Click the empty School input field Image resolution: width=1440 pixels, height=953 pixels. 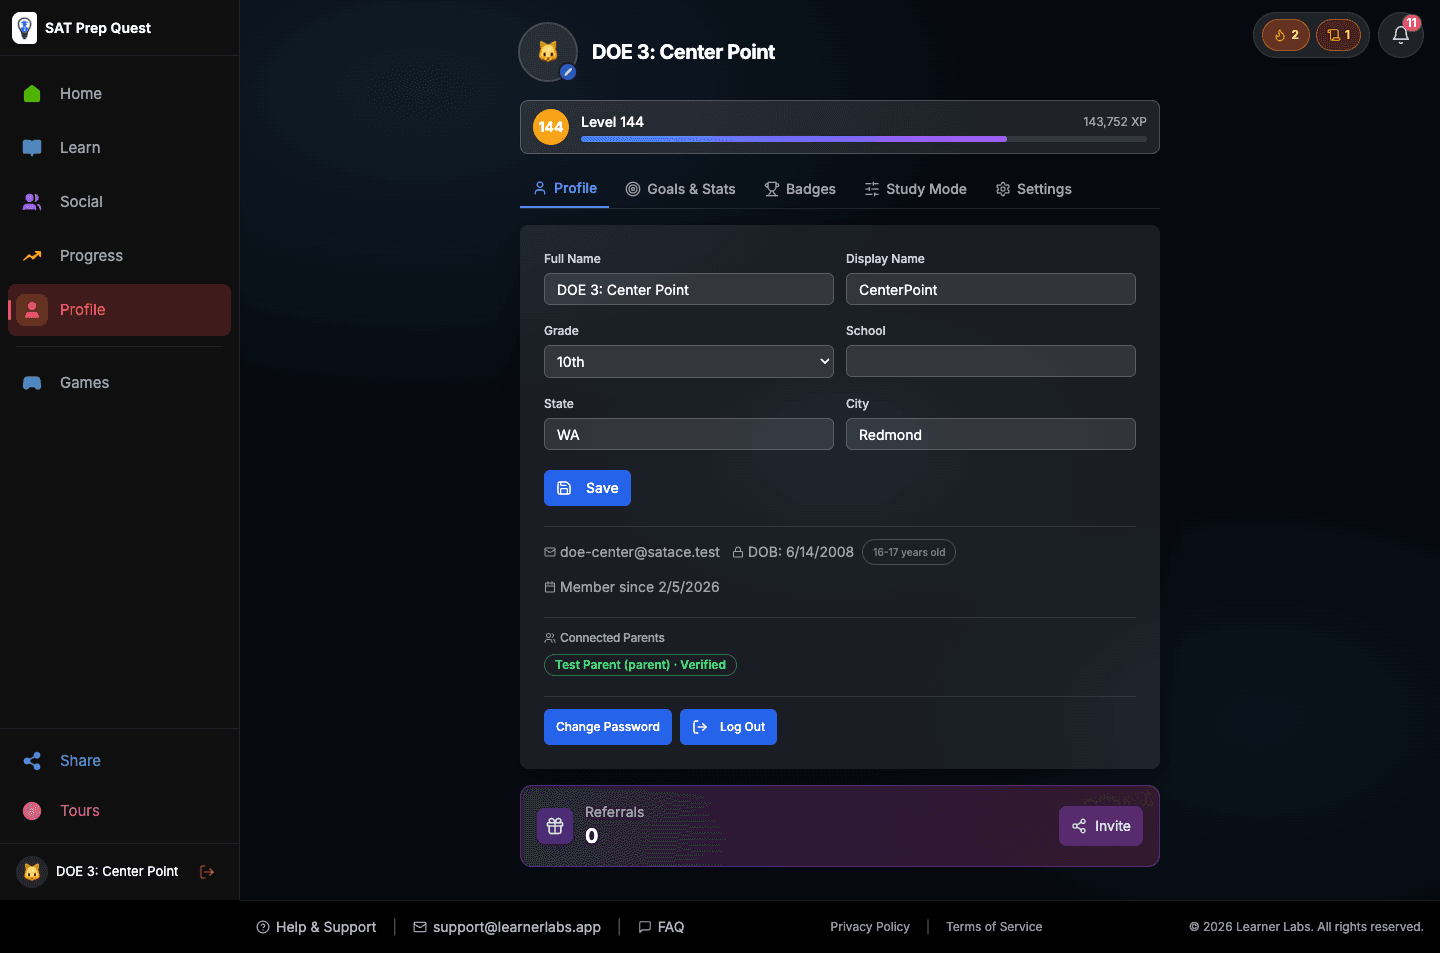(x=990, y=361)
